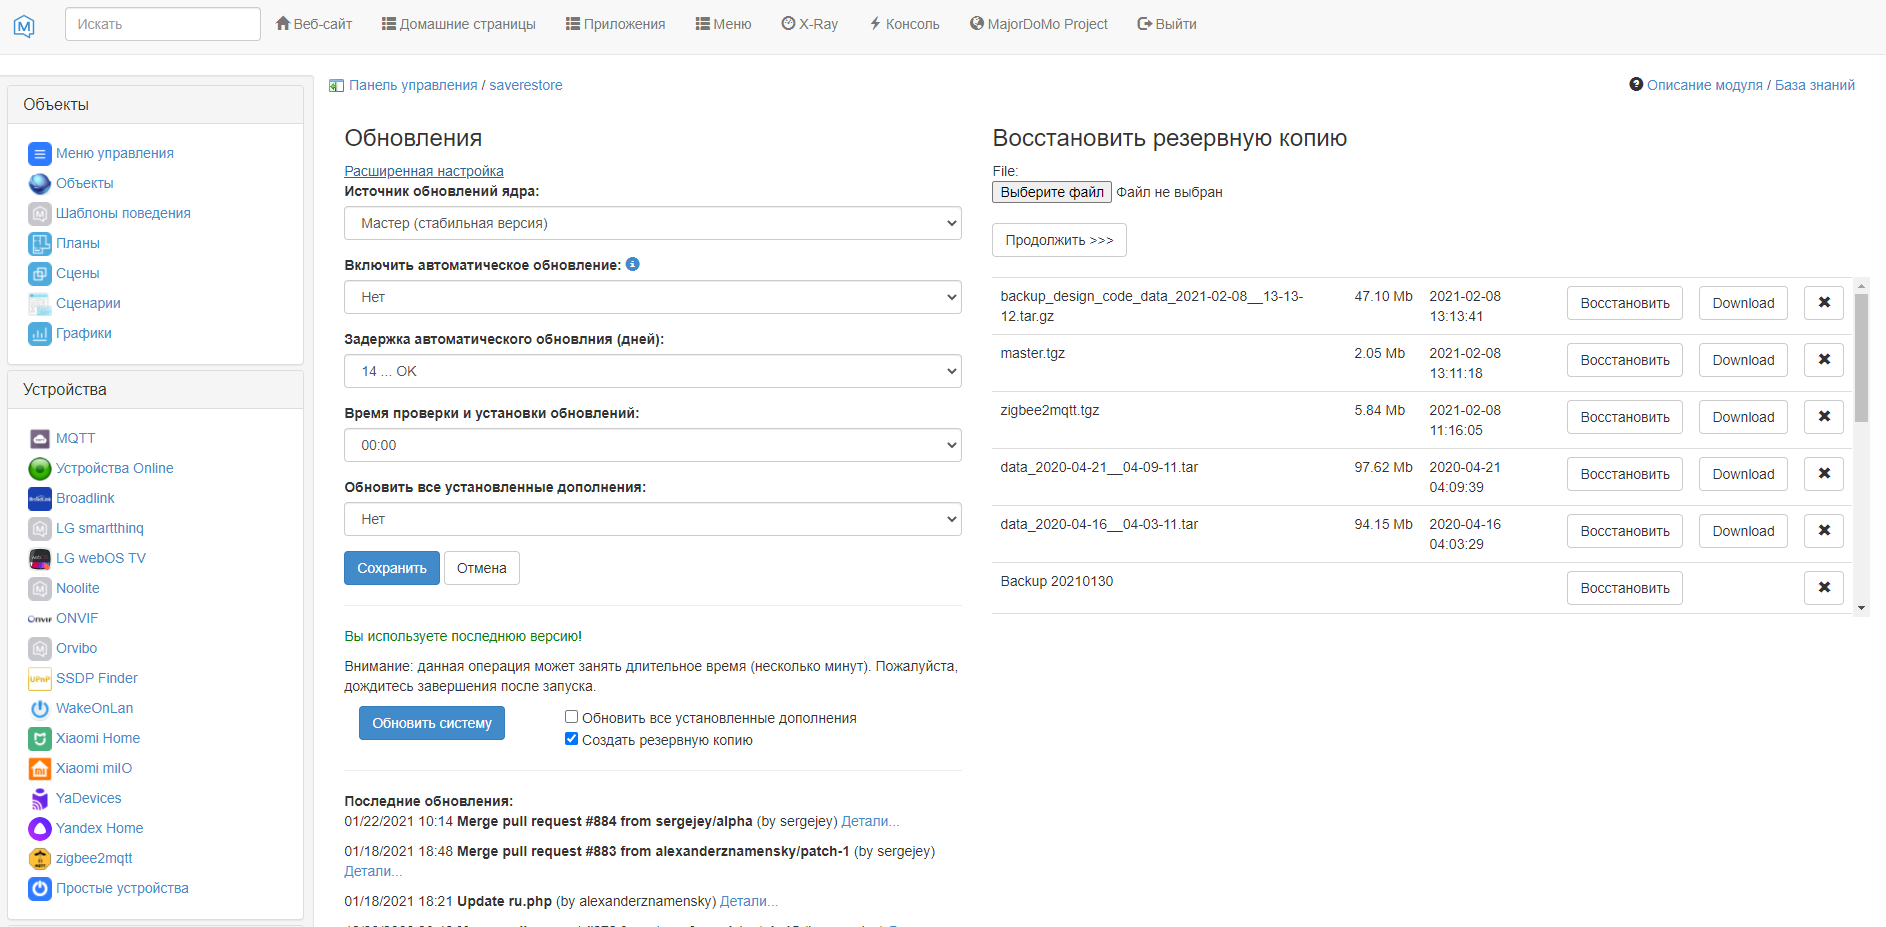This screenshot has height=927, width=1886.
Task: Click the Yandex Home icon
Action: click(x=39, y=829)
